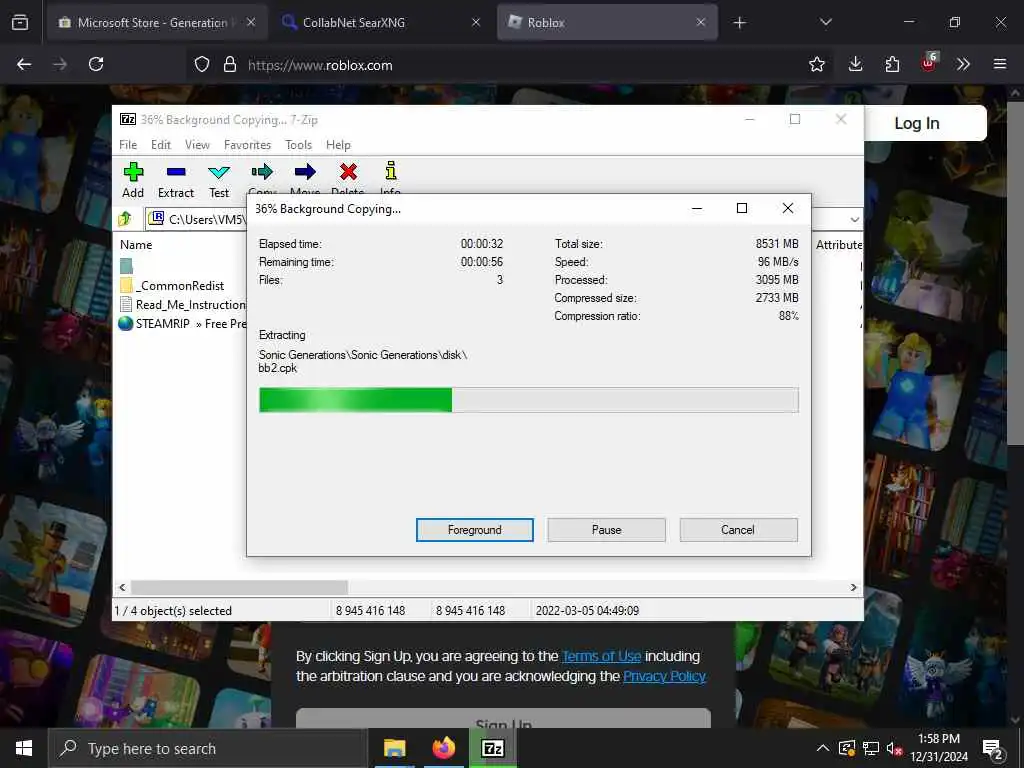This screenshot has height=768, width=1024.
Task: Open a new browser tab
Action: 739,23
